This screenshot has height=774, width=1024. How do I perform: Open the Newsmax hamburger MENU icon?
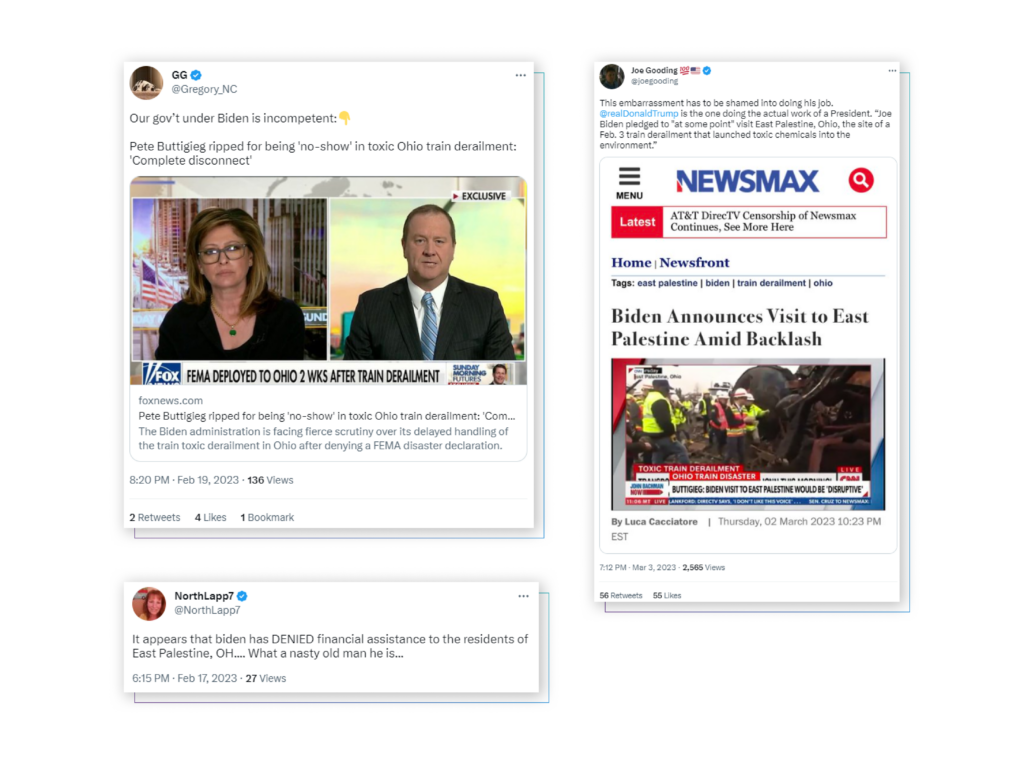[x=629, y=183]
